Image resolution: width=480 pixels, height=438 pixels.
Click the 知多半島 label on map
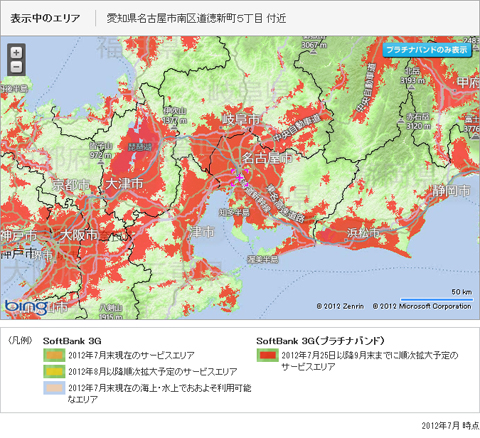coord(234,212)
